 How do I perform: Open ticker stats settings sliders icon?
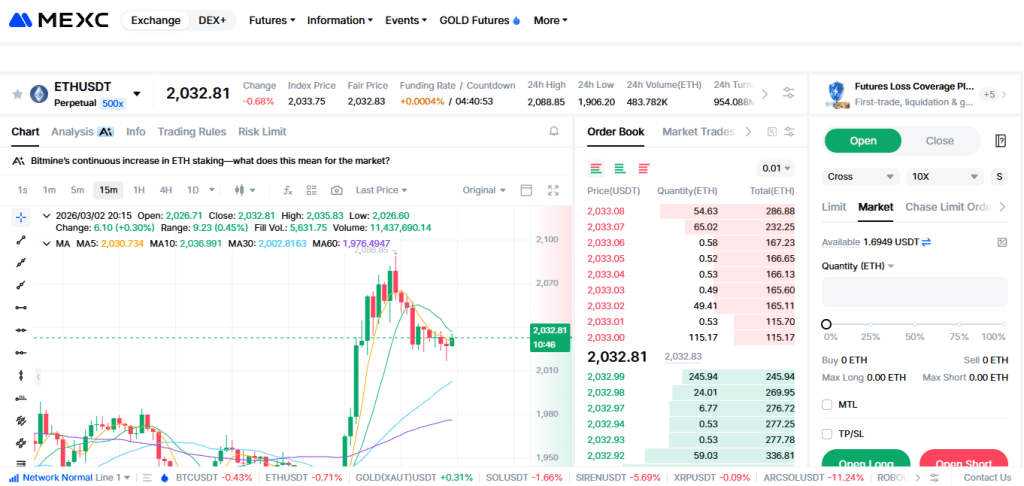click(x=789, y=93)
